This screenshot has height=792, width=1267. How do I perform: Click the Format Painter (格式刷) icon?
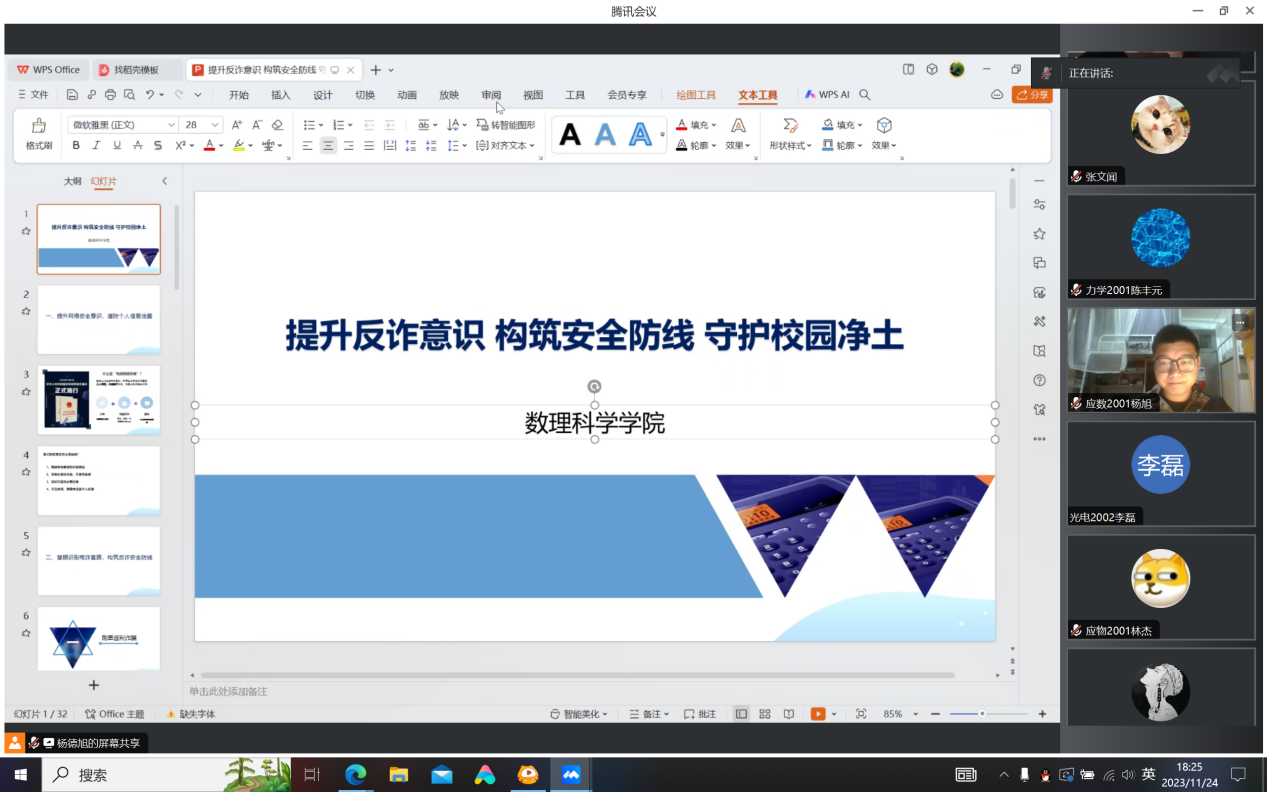(39, 134)
